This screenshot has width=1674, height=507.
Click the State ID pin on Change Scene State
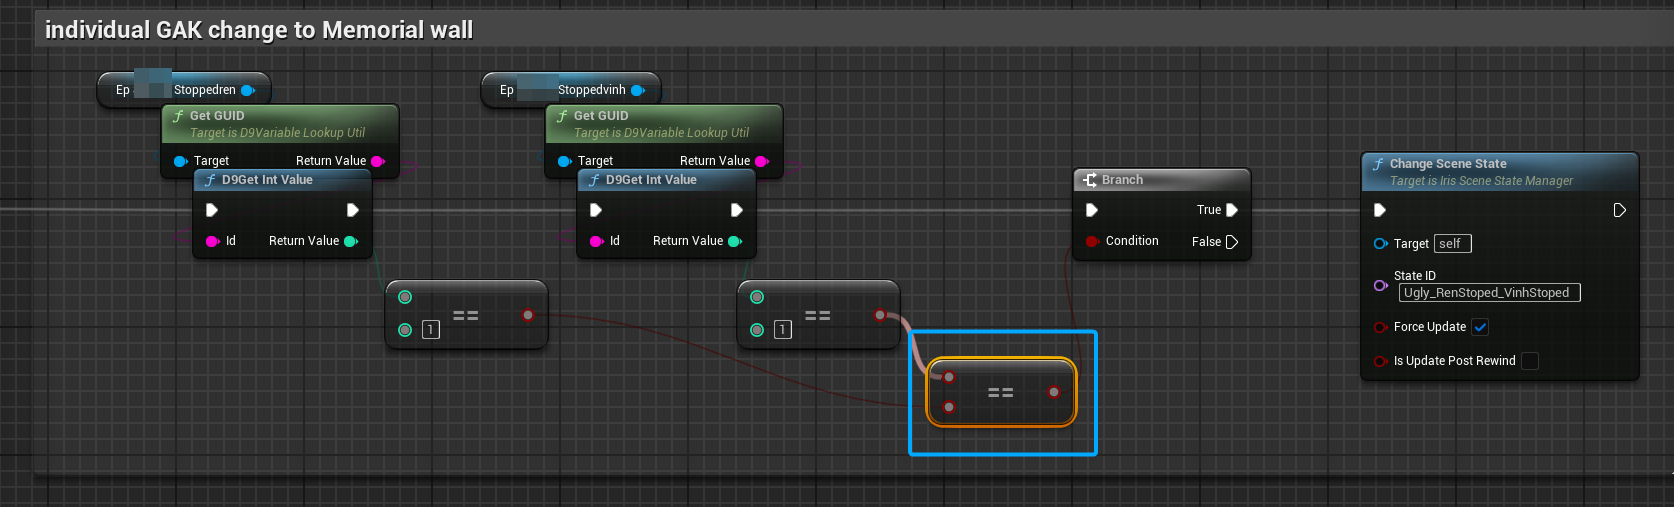point(1381,285)
